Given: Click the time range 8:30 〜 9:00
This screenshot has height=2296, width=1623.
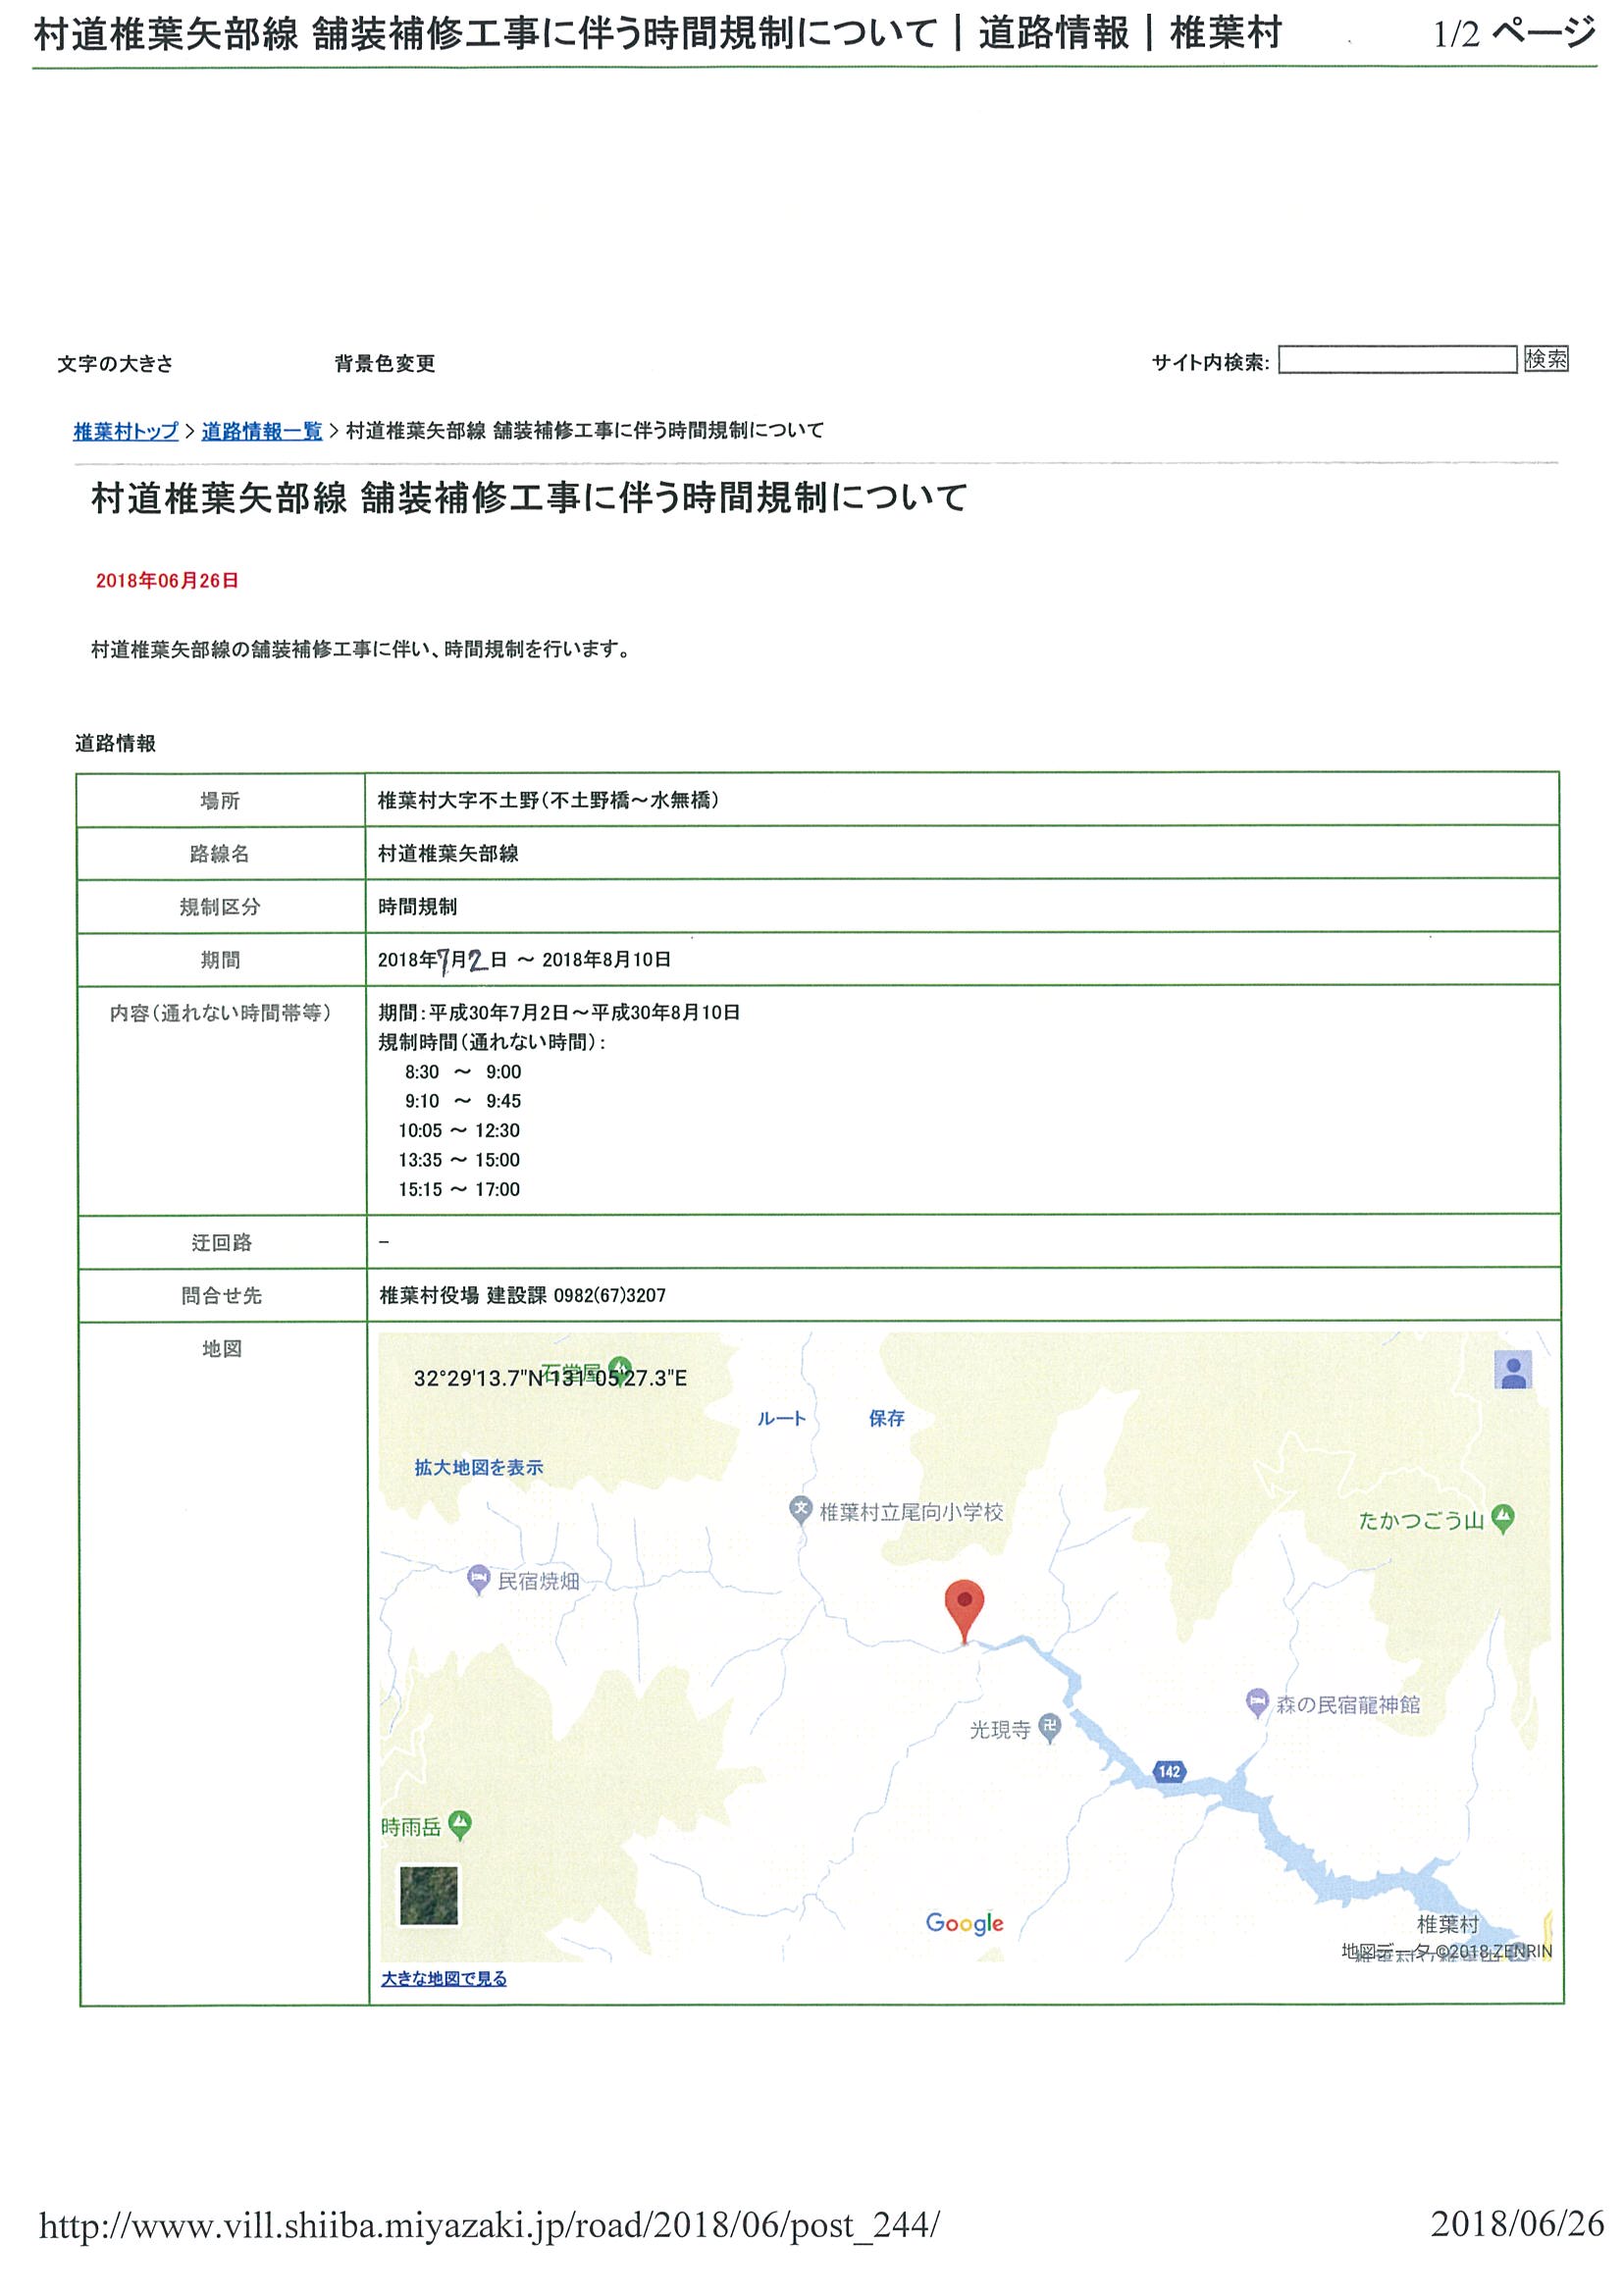Looking at the screenshot, I should tap(463, 1072).
